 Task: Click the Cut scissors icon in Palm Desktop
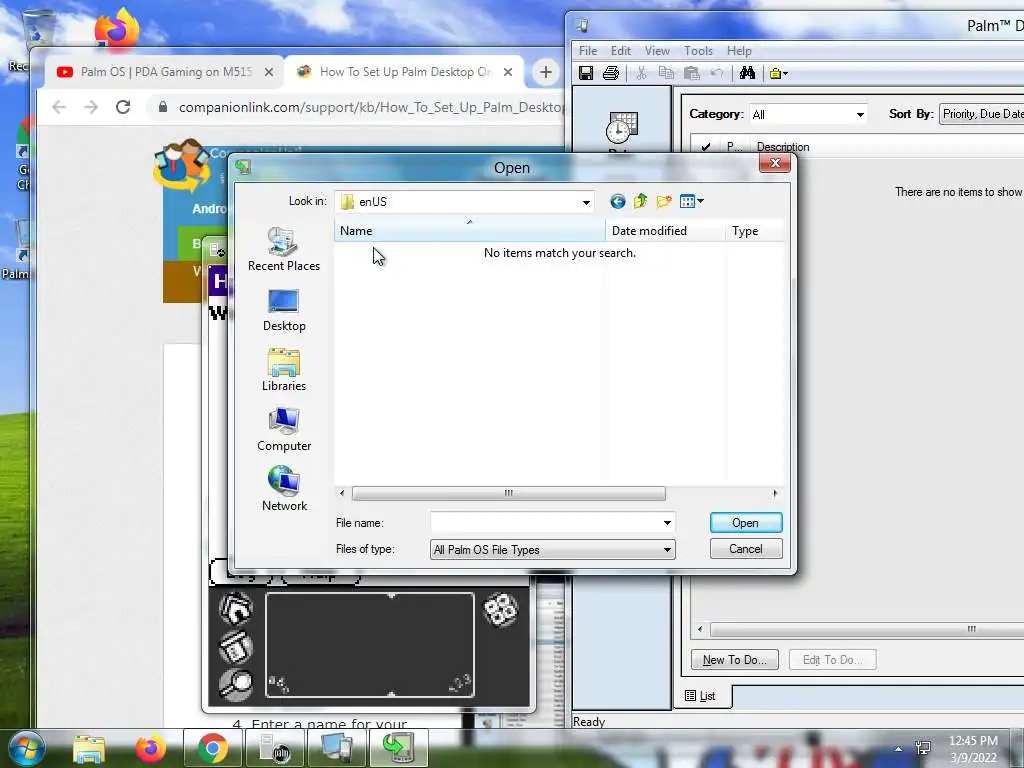click(x=641, y=73)
